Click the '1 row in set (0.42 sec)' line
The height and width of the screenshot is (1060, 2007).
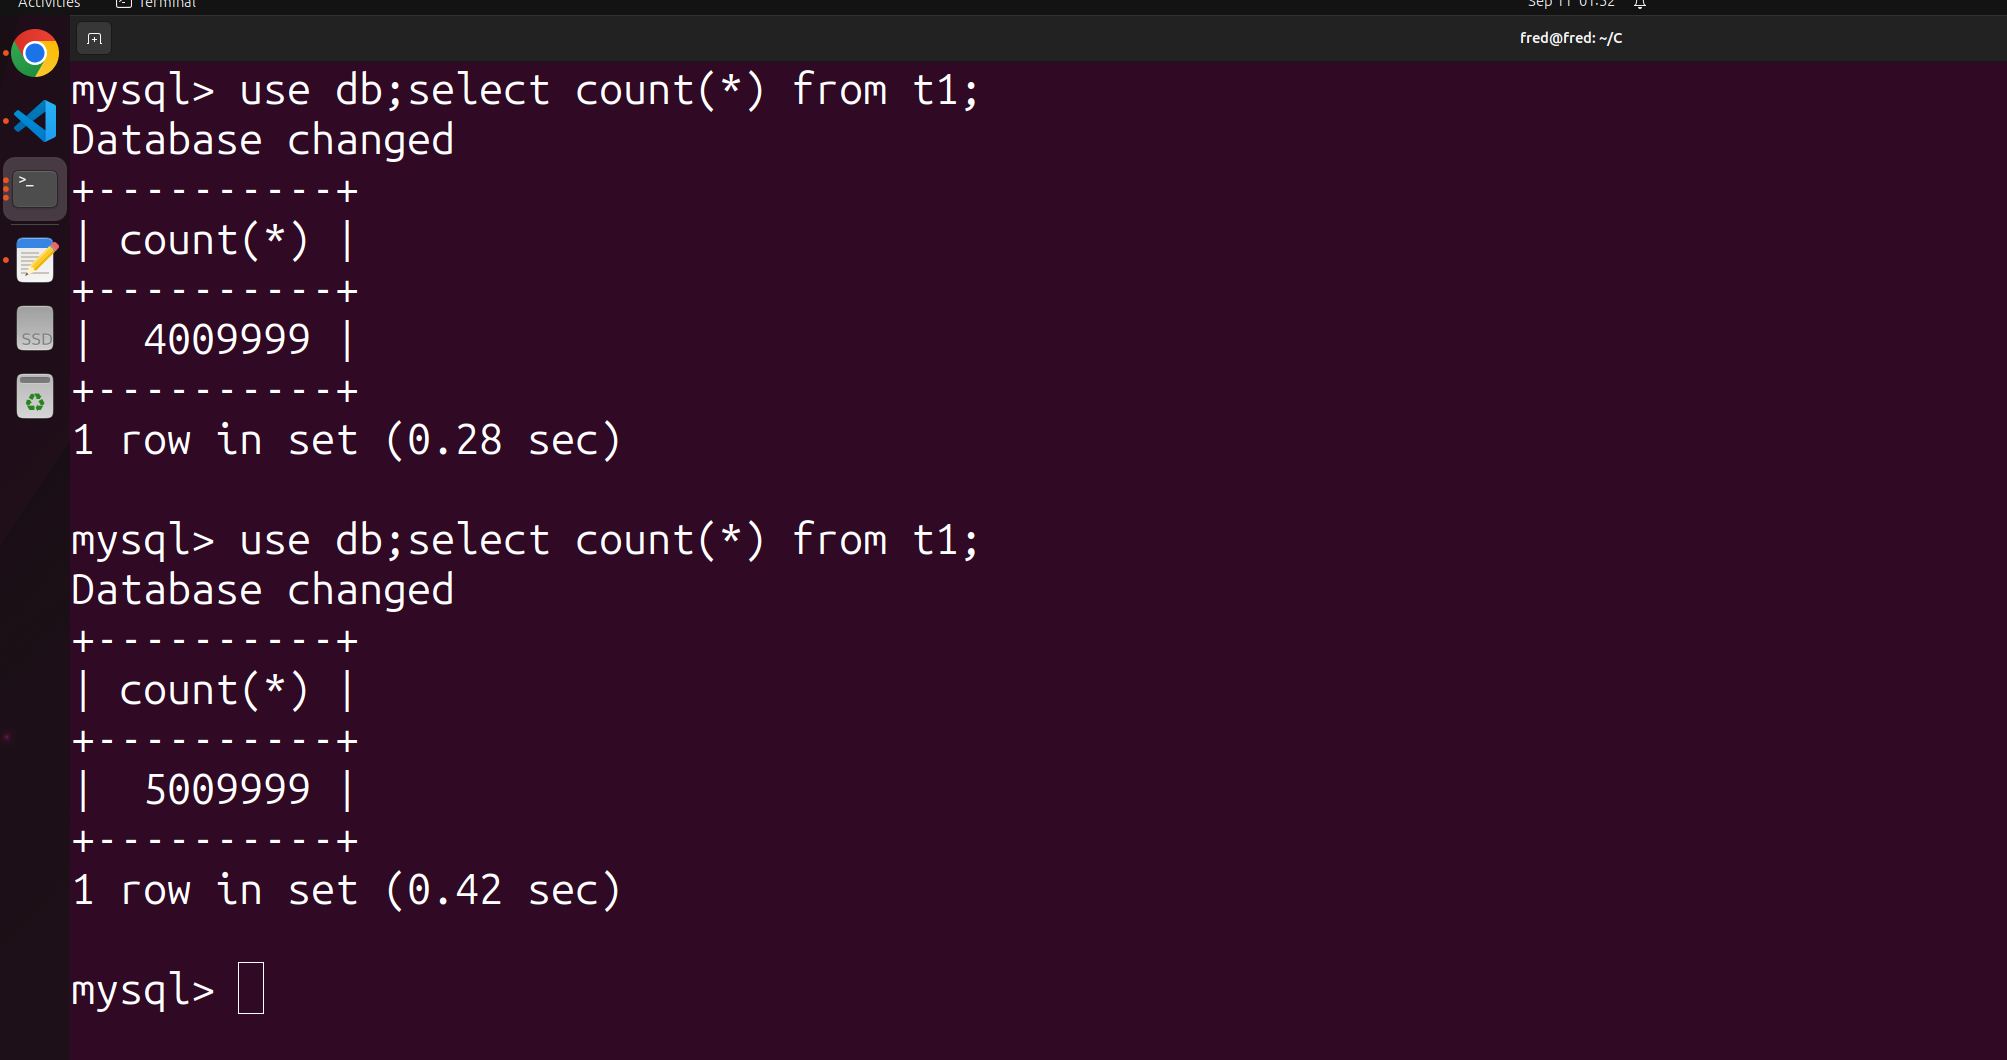(x=346, y=891)
